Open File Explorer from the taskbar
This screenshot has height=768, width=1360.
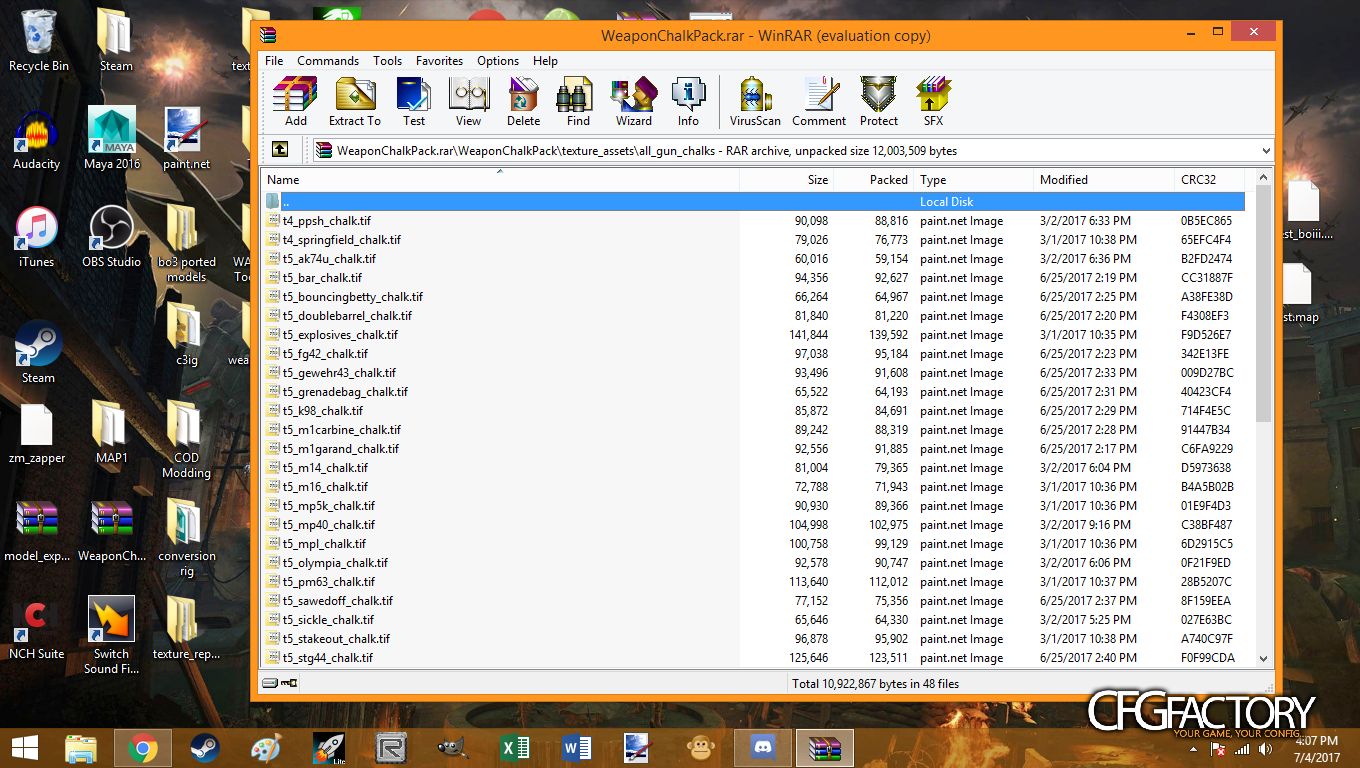pyautogui.click(x=81, y=748)
